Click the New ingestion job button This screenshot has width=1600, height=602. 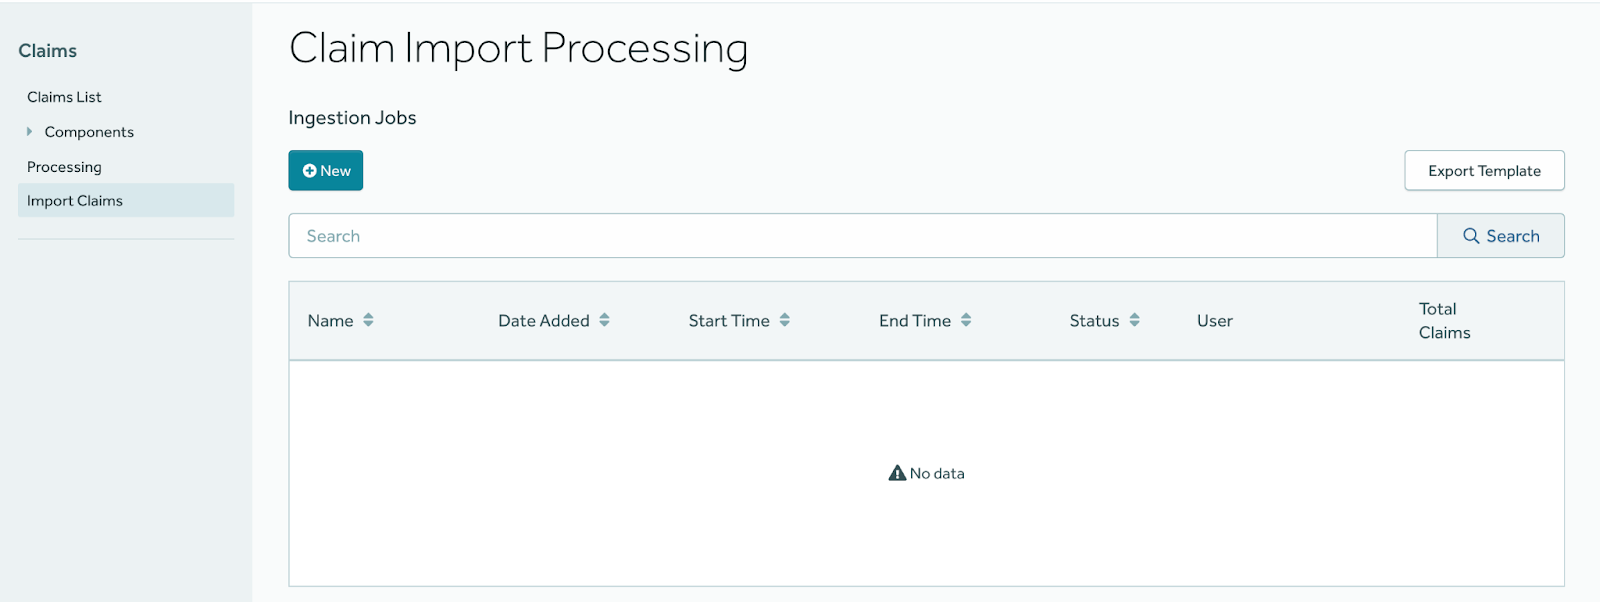tap(326, 171)
